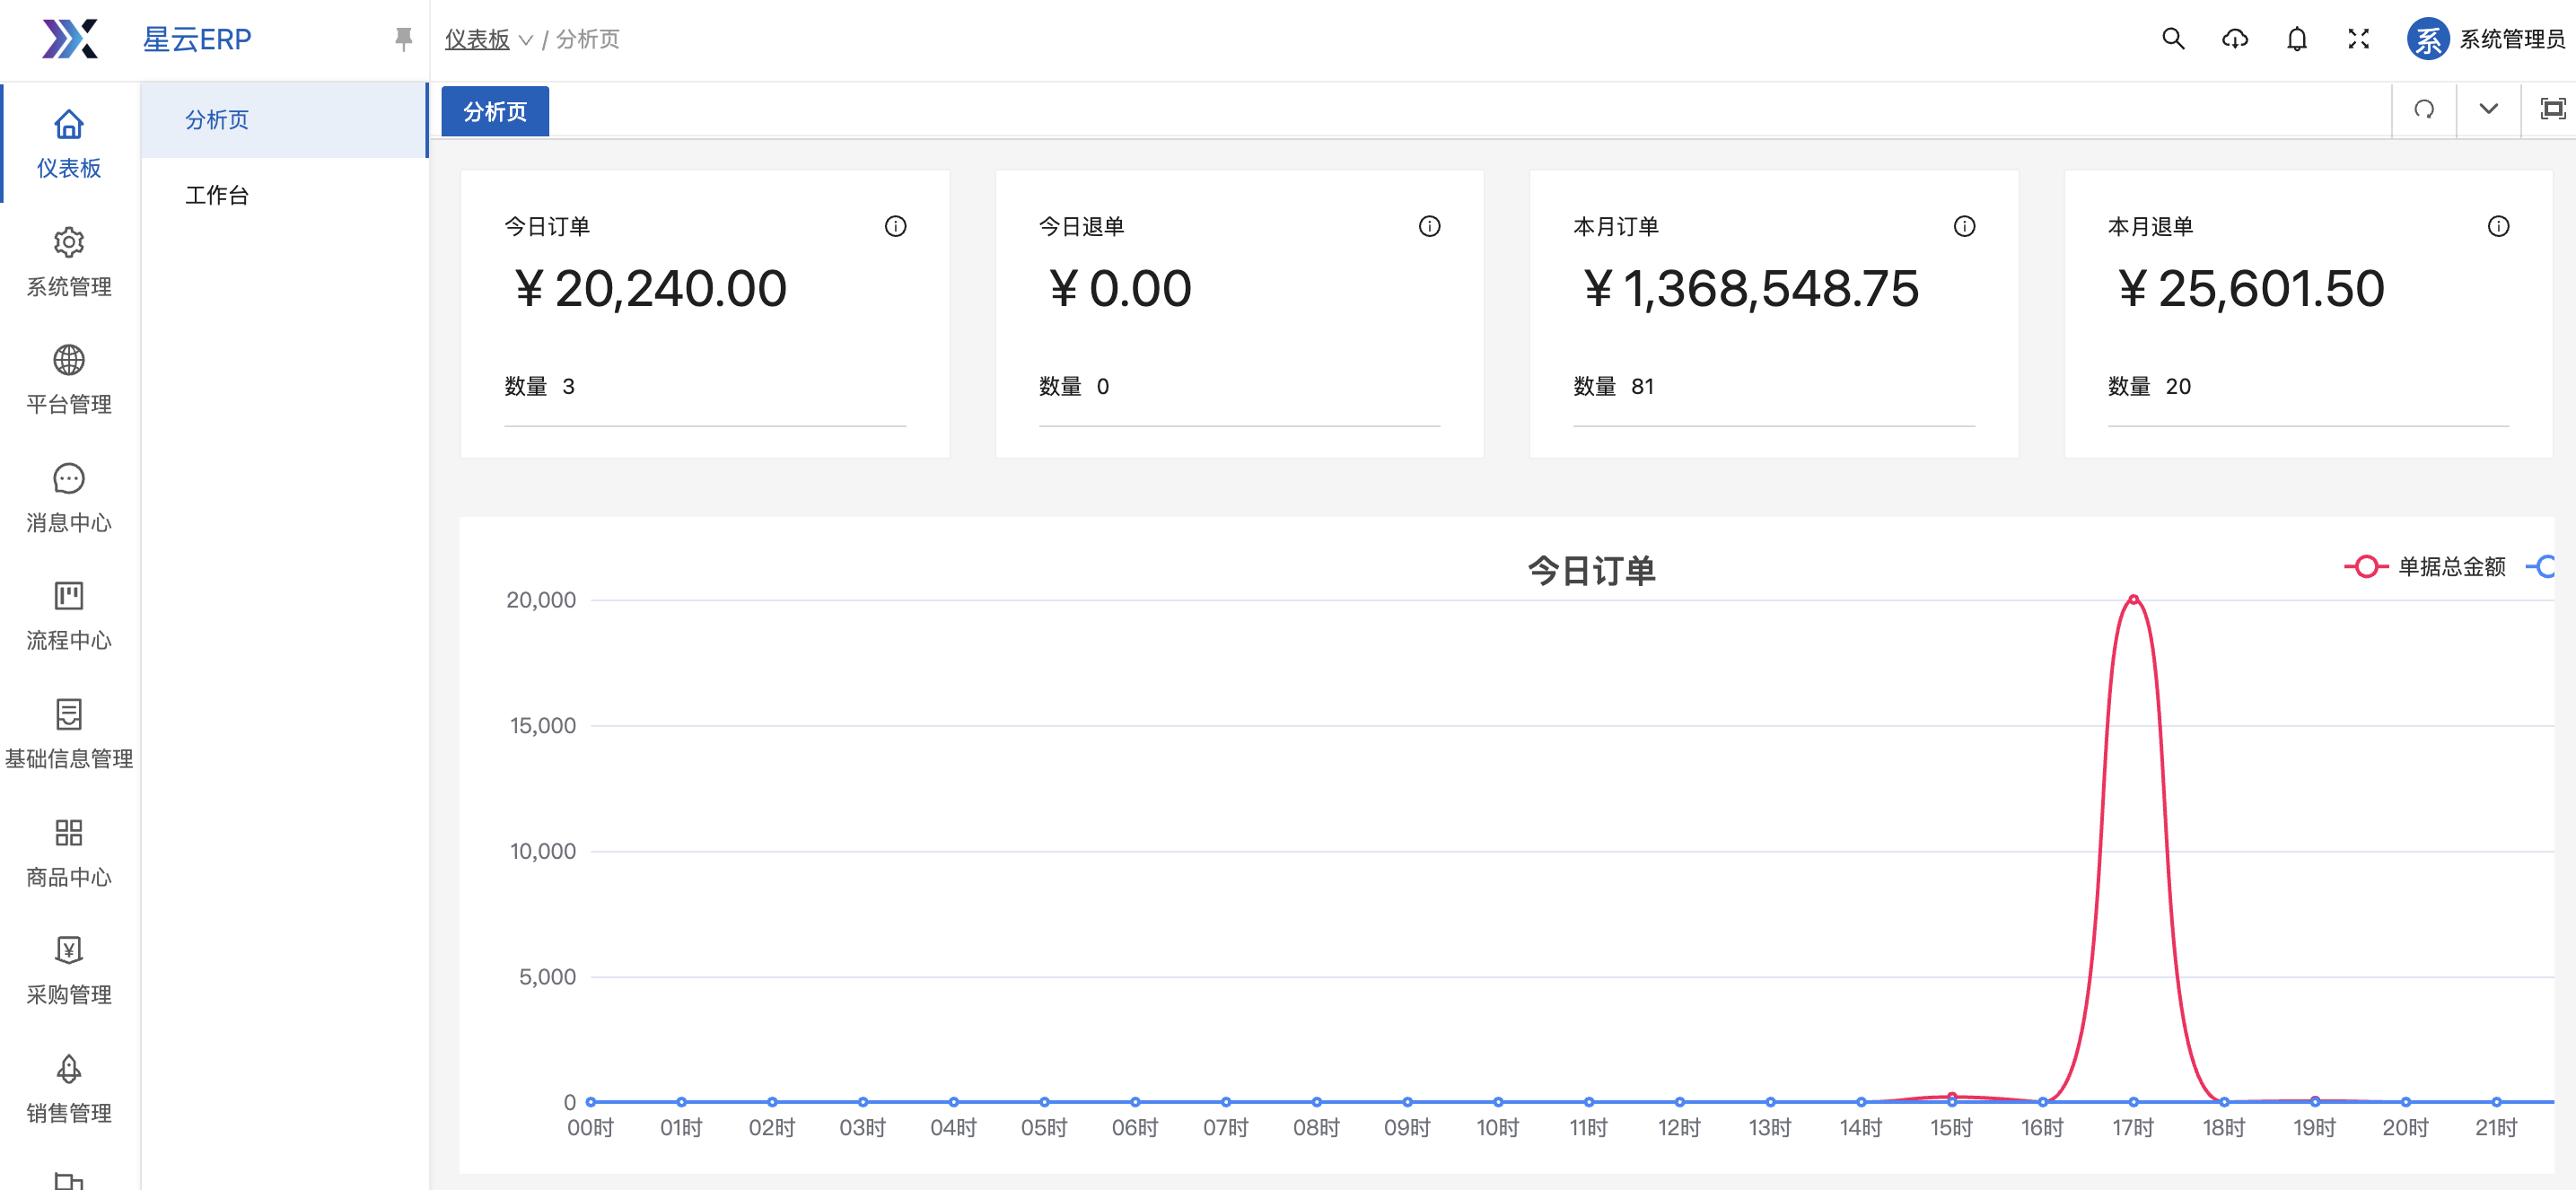Open the tab options chevron dropdown
Viewport: 2576px width, 1190px height.
[x=2488, y=109]
